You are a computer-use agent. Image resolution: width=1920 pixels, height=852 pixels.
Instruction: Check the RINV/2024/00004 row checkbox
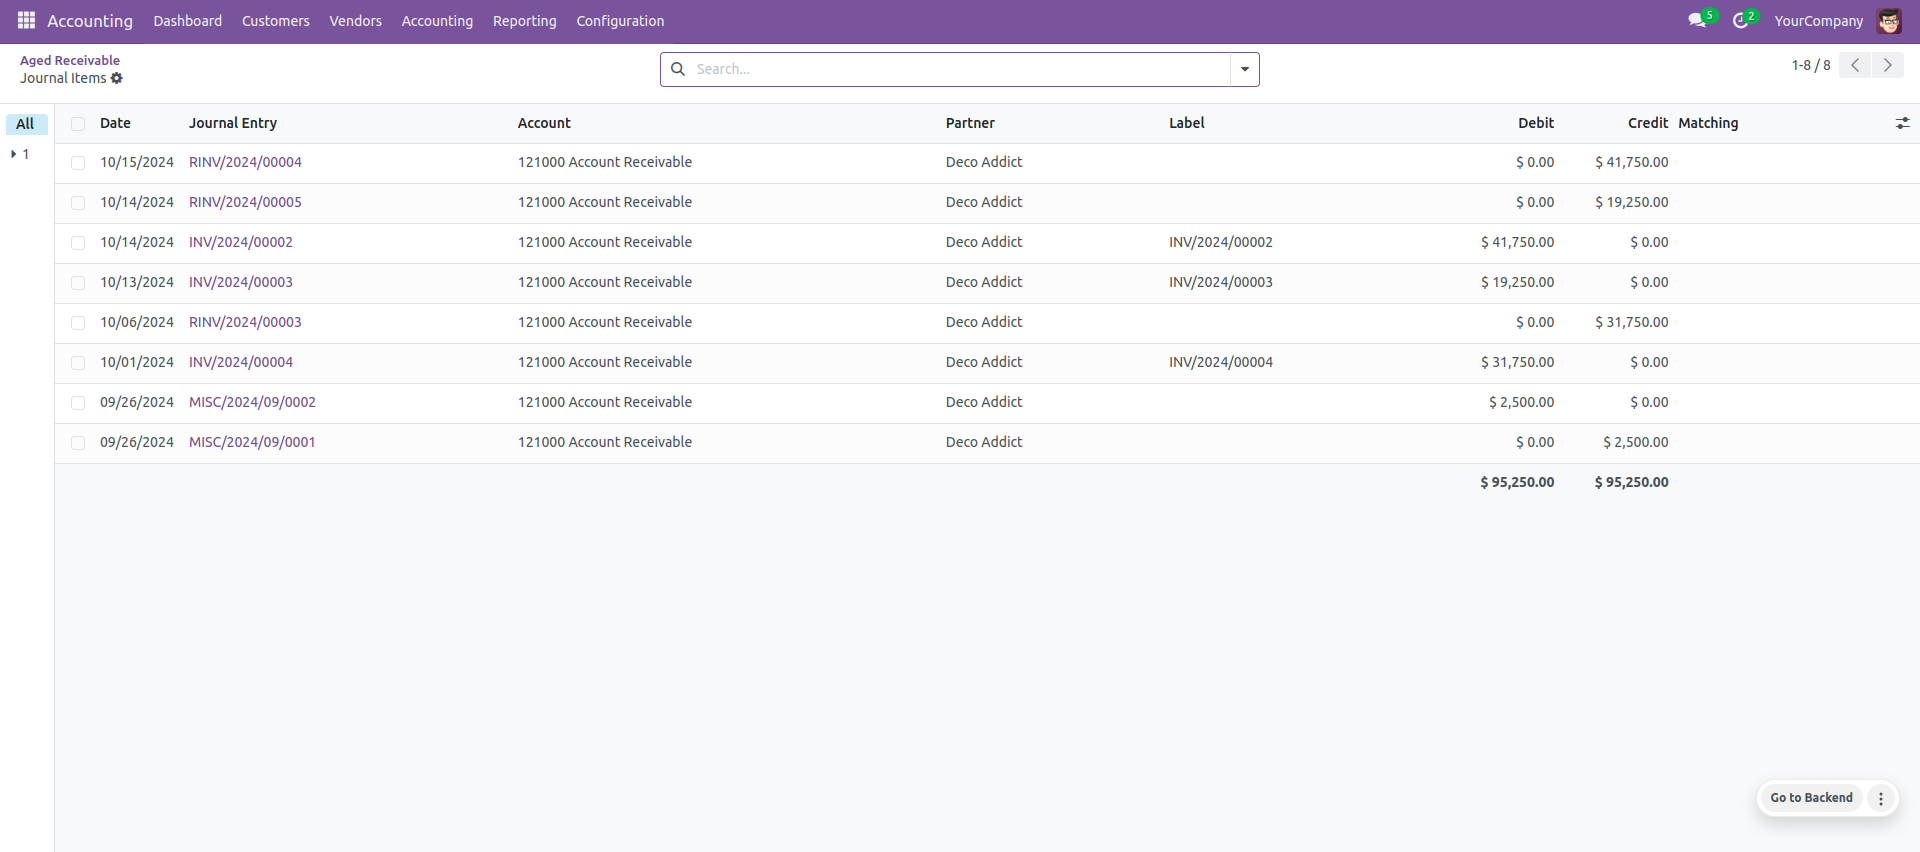(78, 163)
